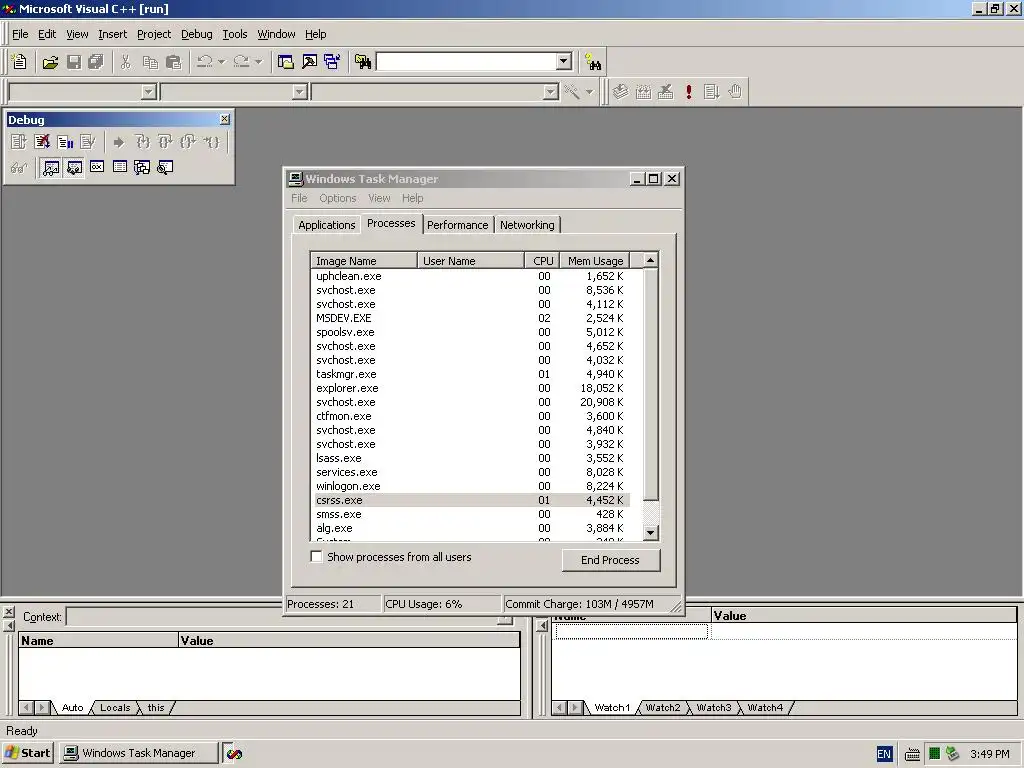Click the Undo arrow icon
The width and height of the screenshot is (1024, 768).
point(204,62)
